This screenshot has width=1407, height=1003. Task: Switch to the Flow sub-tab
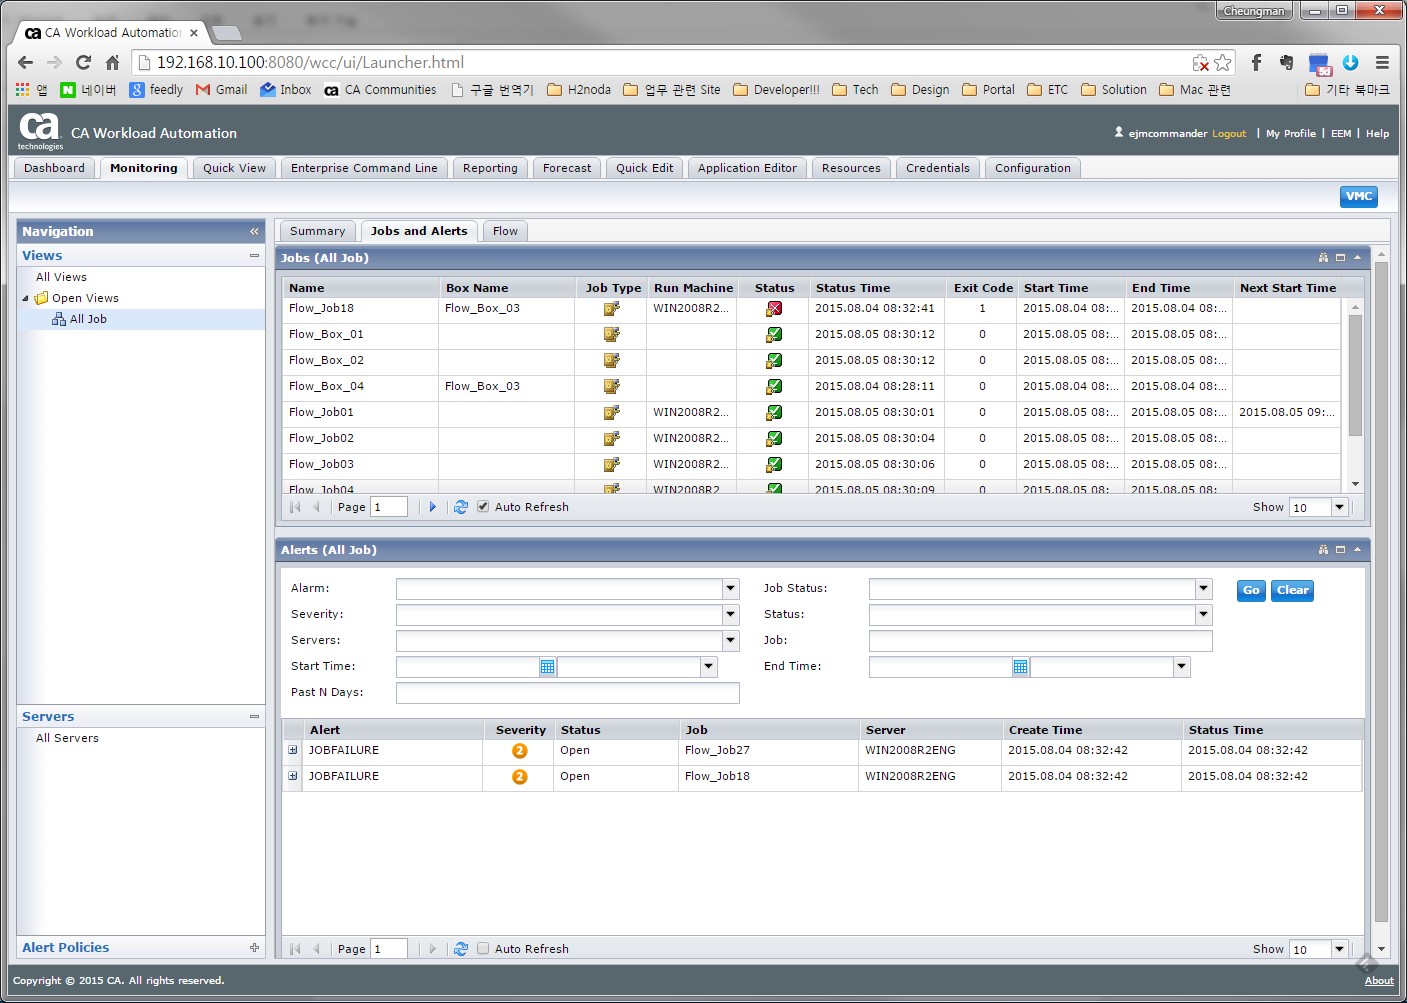click(505, 231)
